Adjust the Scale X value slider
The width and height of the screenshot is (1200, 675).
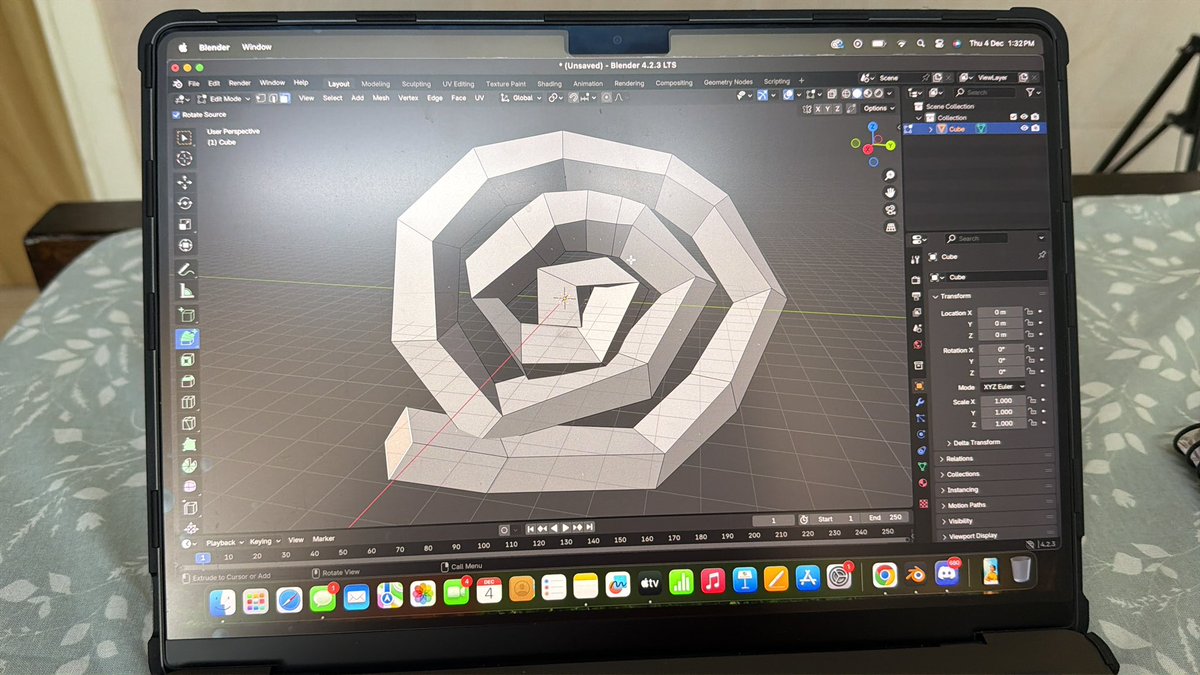point(1004,401)
